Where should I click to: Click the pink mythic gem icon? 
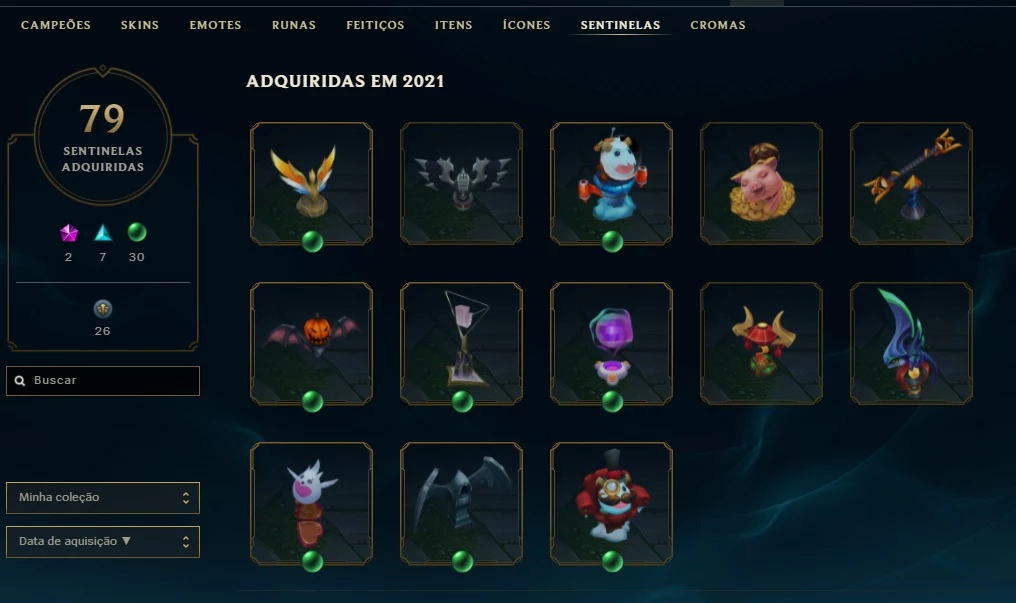(x=69, y=233)
